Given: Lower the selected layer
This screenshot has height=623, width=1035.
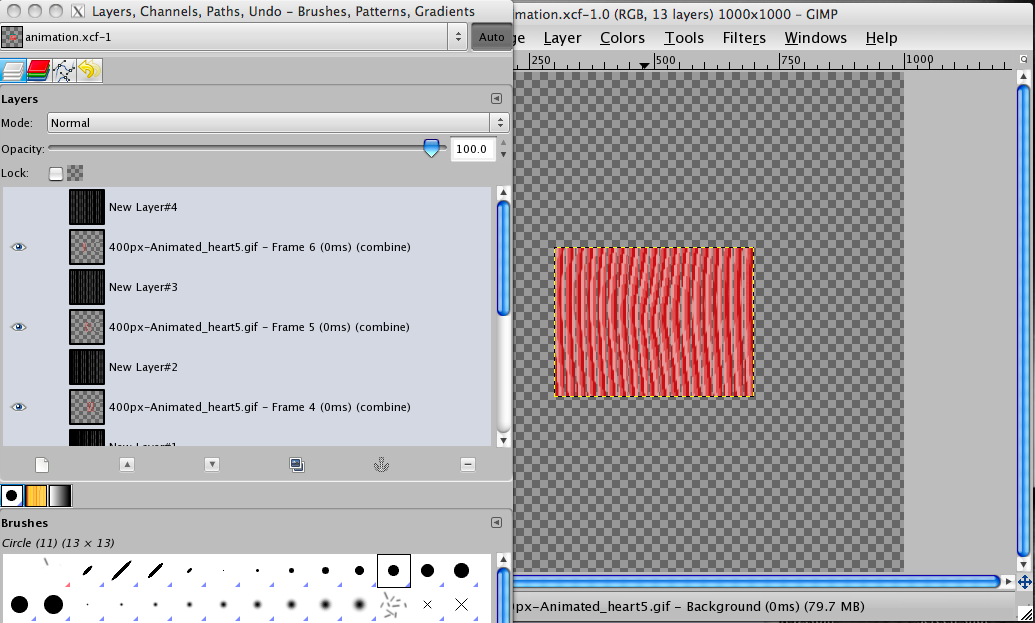Looking at the screenshot, I should pyautogui.click(x=211, y=464).
